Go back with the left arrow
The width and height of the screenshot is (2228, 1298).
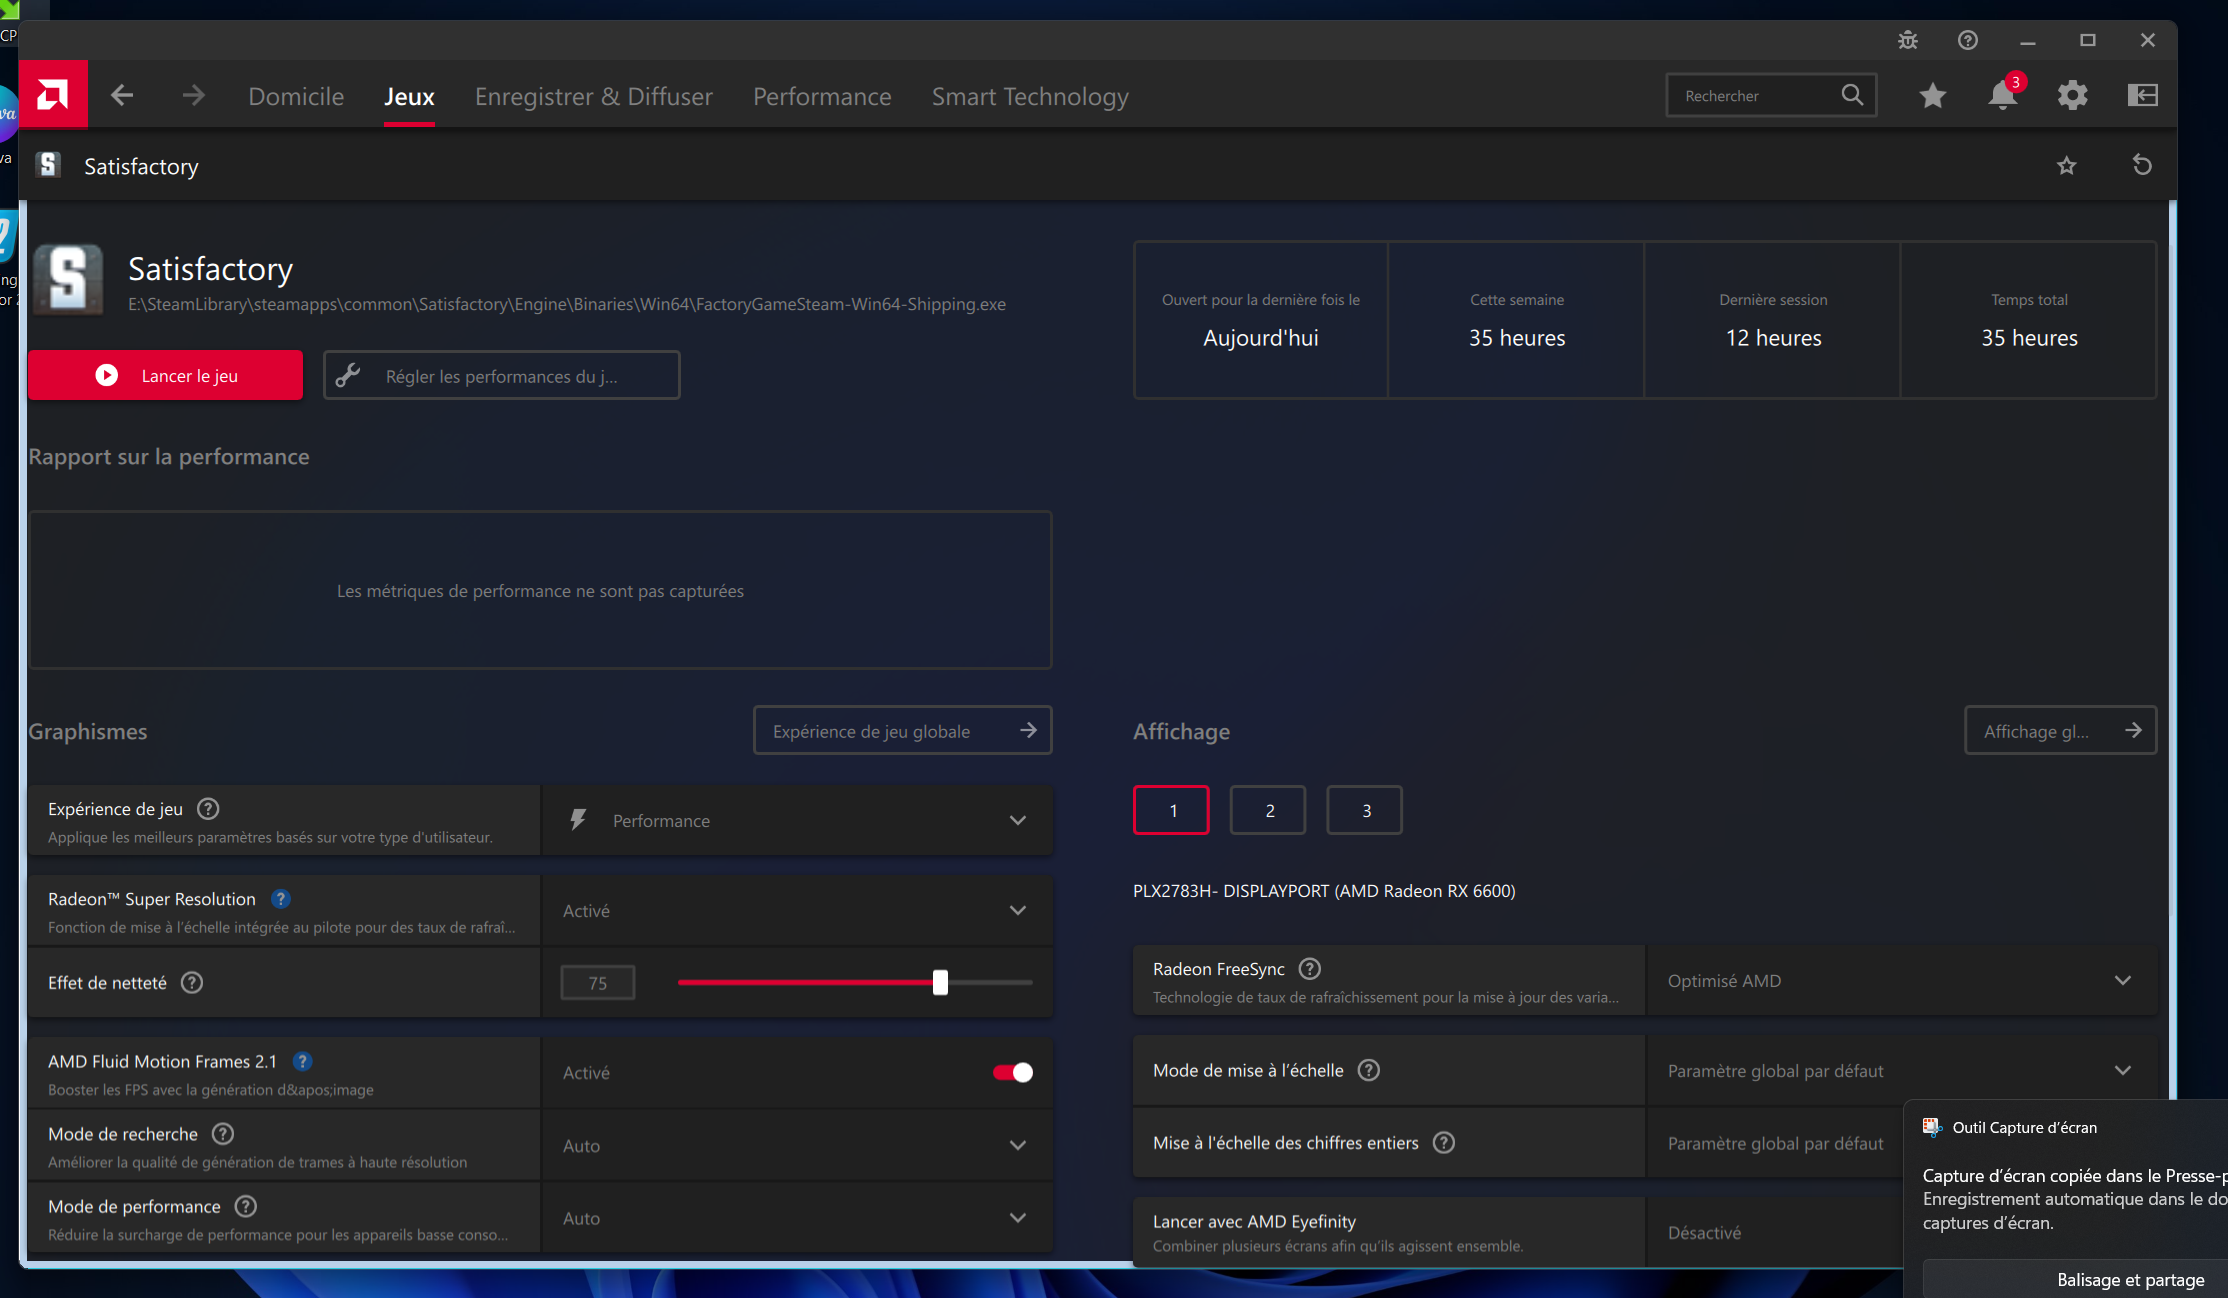[122, 95]
